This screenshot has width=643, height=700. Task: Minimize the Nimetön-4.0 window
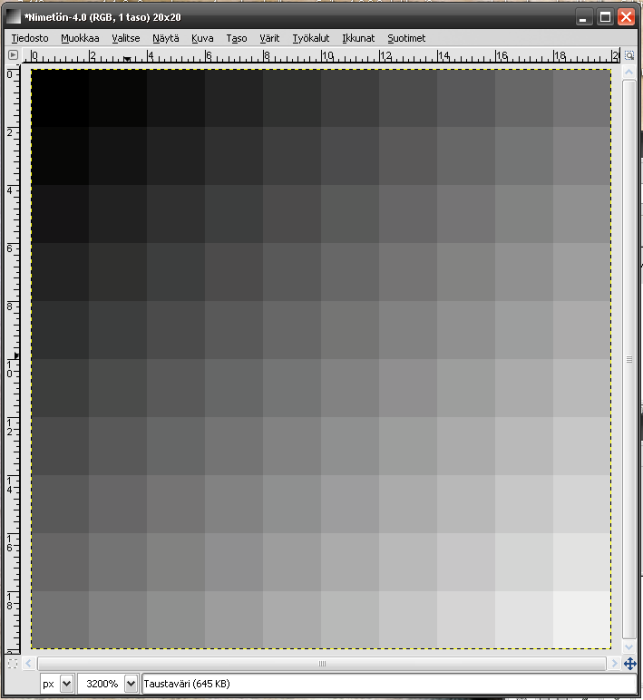pos(582,17)
